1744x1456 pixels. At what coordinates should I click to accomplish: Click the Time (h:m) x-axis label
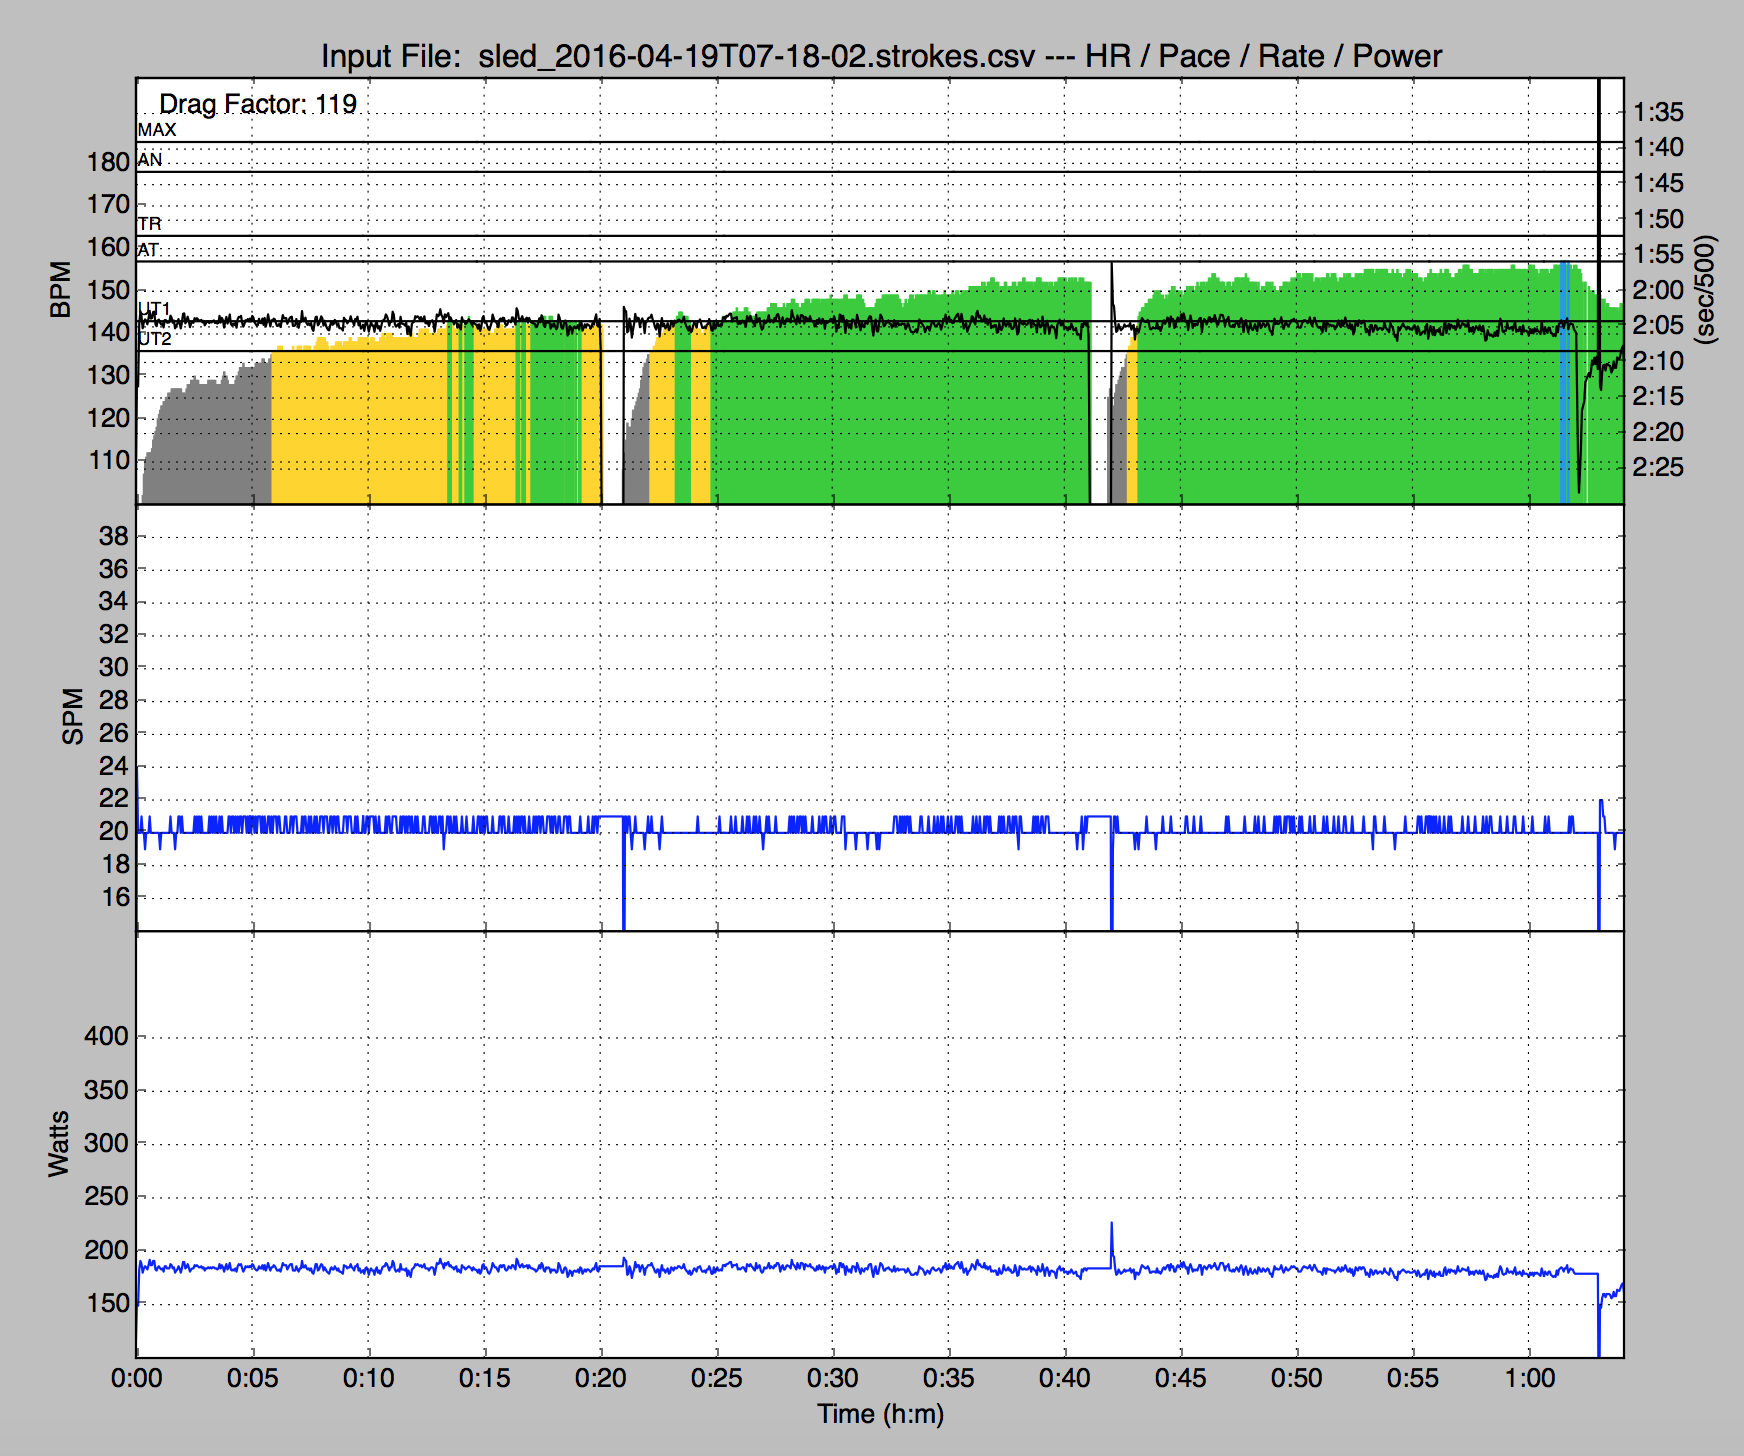pyautogui.click(x=880, y=1414)
